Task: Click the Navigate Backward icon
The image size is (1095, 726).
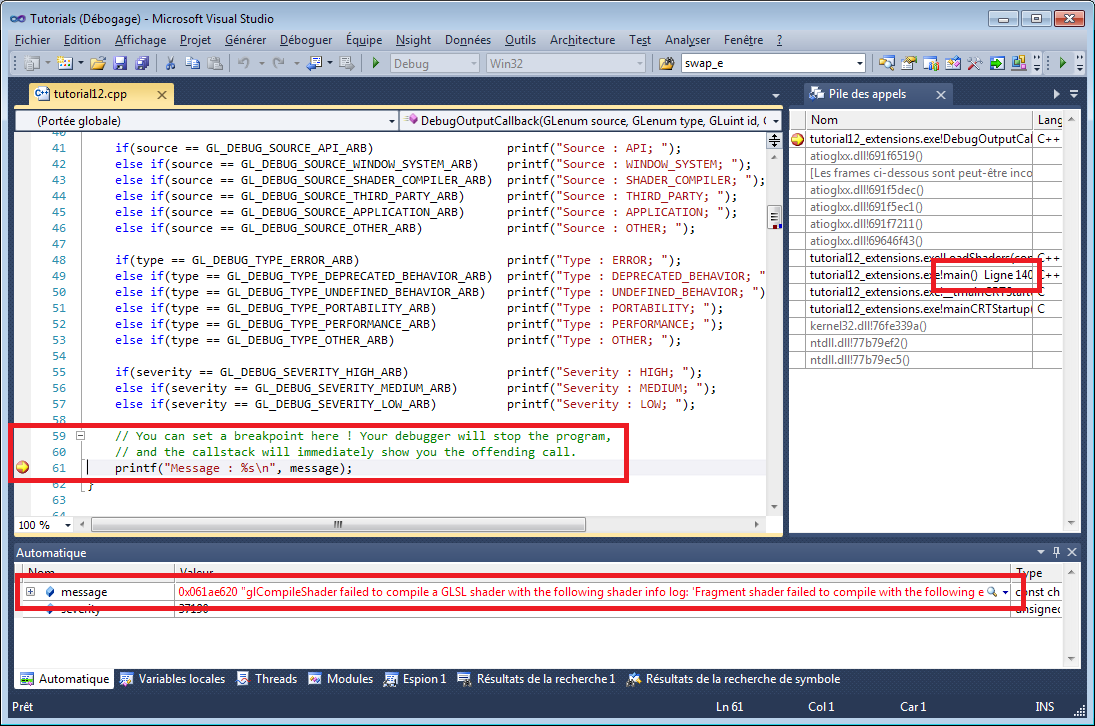Action: tap(315, 64)
